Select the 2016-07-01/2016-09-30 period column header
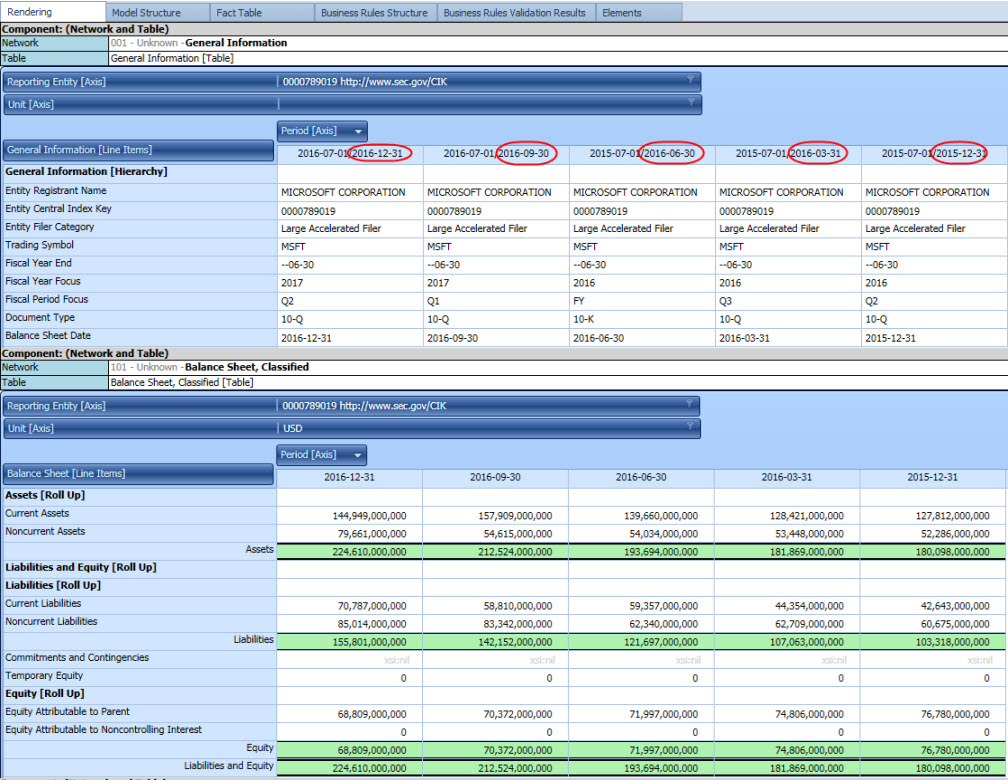This screenshot has height=780, width=1008. click(496, 154)
